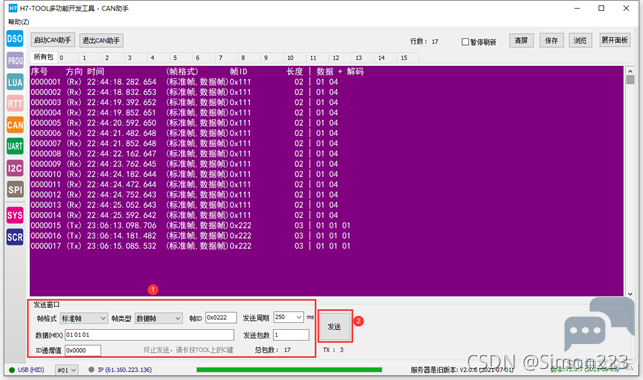Click the scrollbar down arrow
Screen dimensions: 643x380
630,294
